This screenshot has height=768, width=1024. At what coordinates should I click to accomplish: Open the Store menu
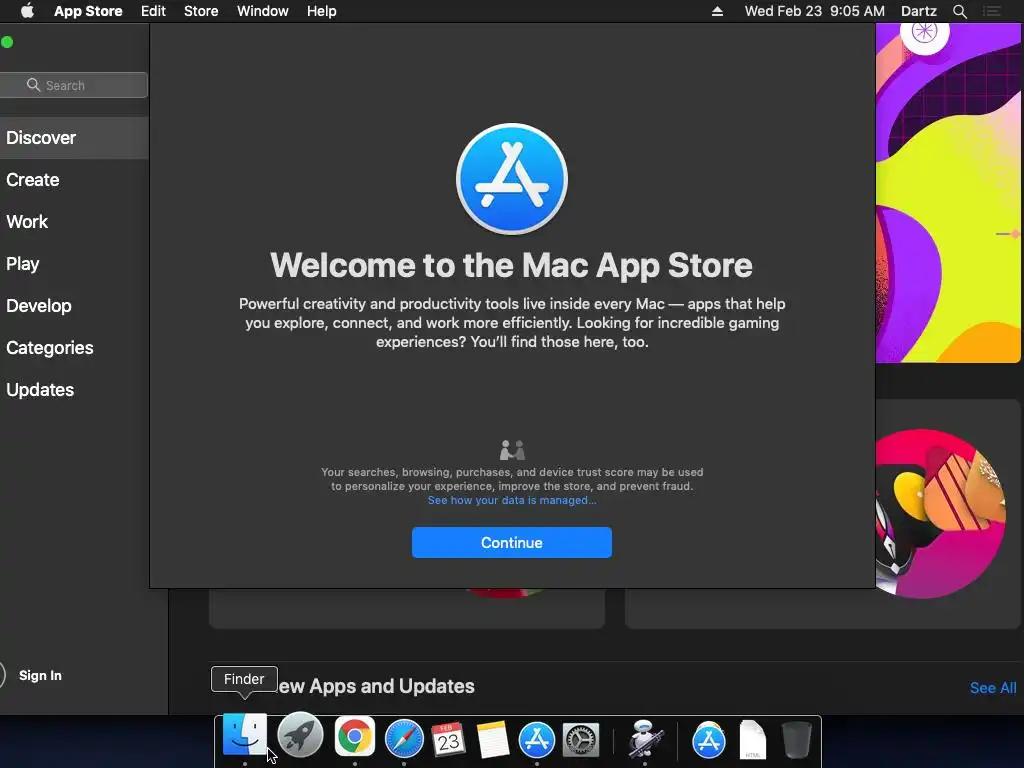click(201, 11)
